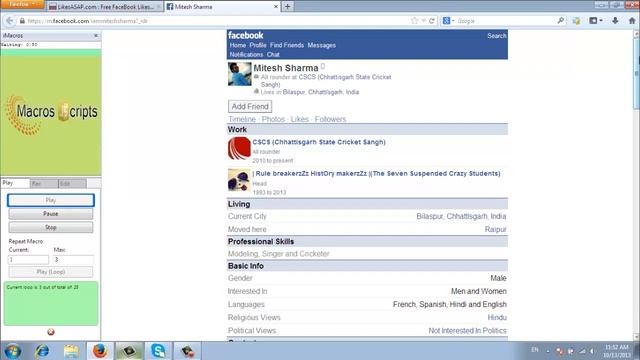Image resolution: width=640 pixels, height=360 pixels.
Task: Go to Facebook Home
Action: click(238, 45)
